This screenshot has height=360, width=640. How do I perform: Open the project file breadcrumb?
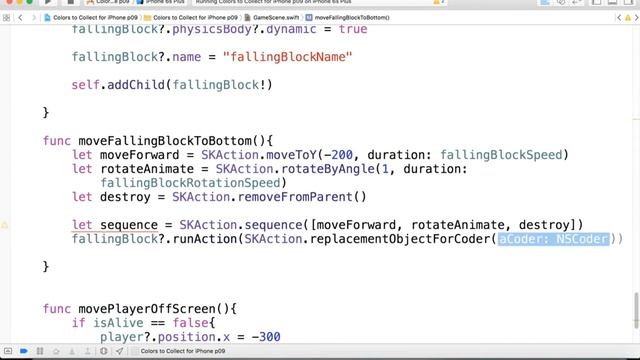[x=91, y=18]
